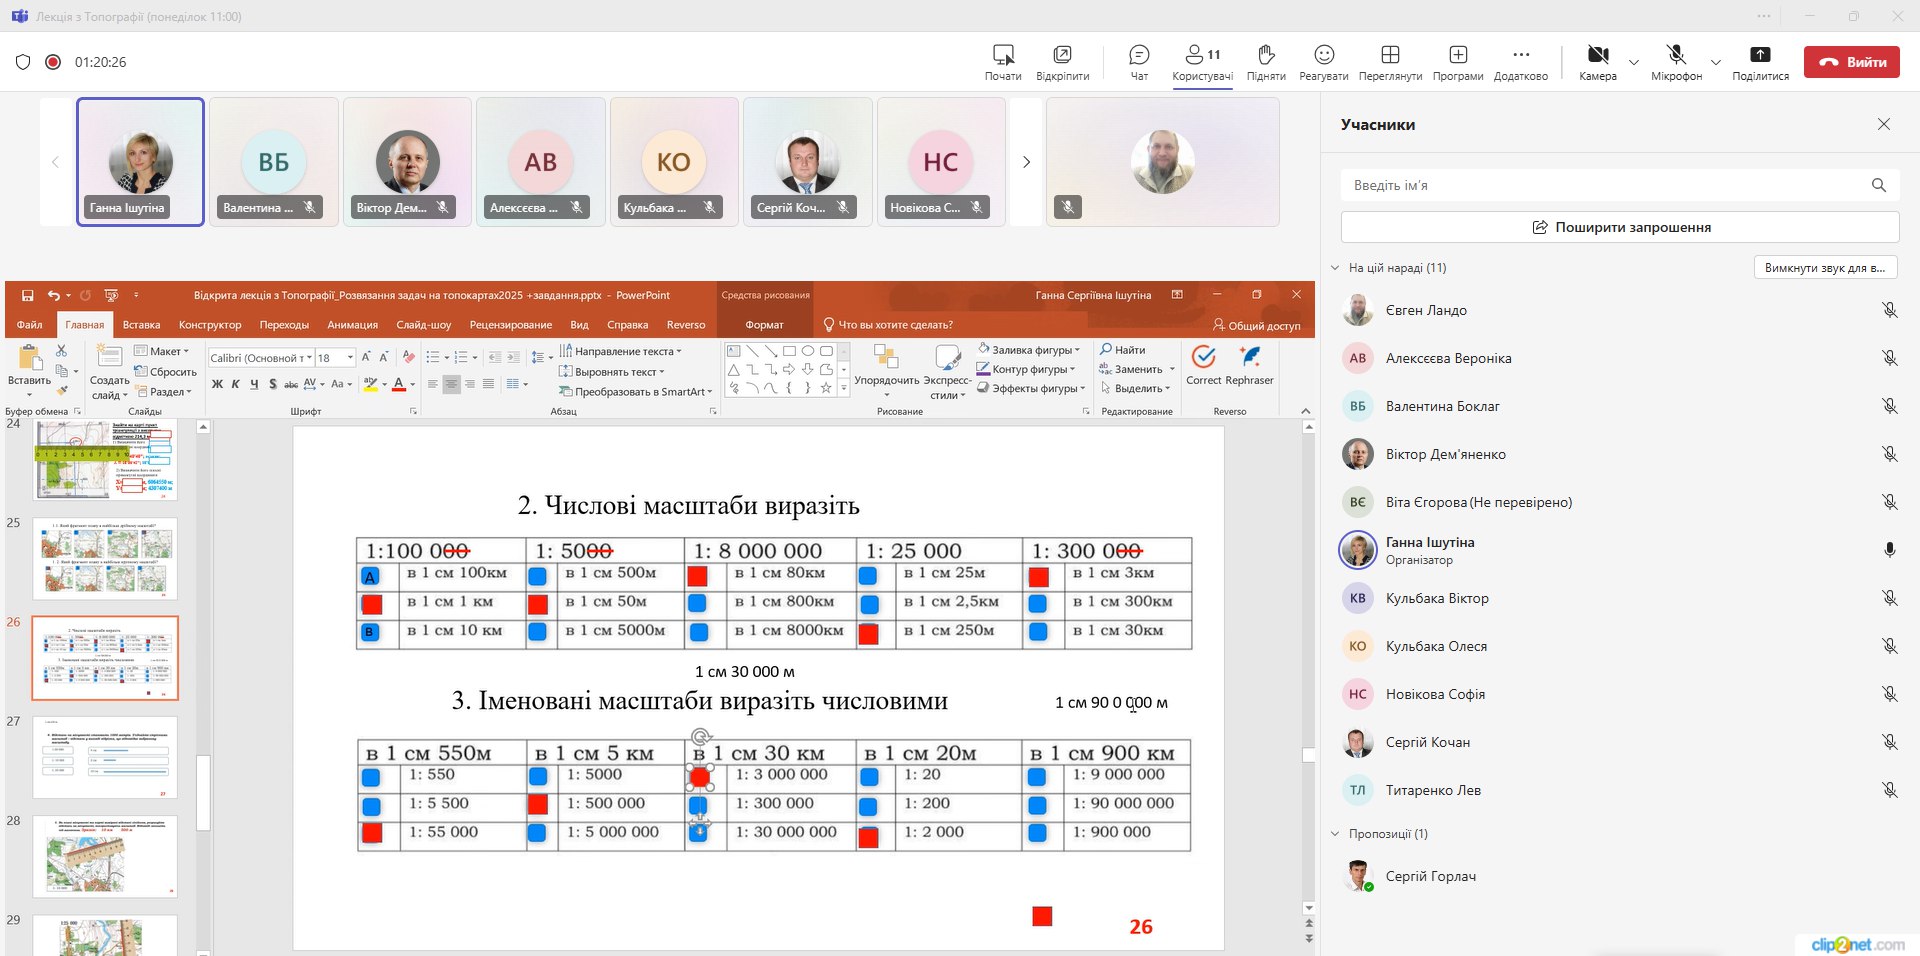Open the More actions (Додатково) menu

(x=1520, y=55)
